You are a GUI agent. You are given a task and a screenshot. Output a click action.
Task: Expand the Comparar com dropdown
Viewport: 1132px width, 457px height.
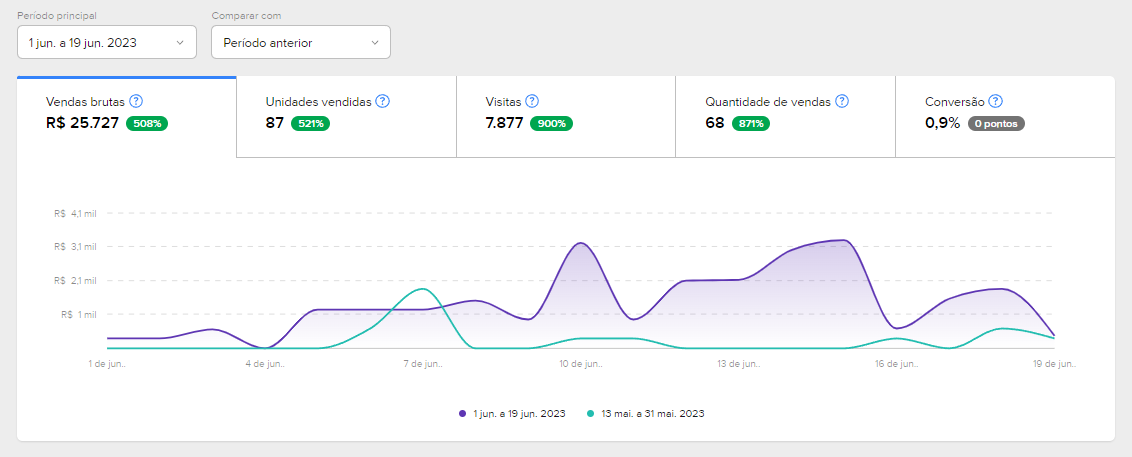300,42
